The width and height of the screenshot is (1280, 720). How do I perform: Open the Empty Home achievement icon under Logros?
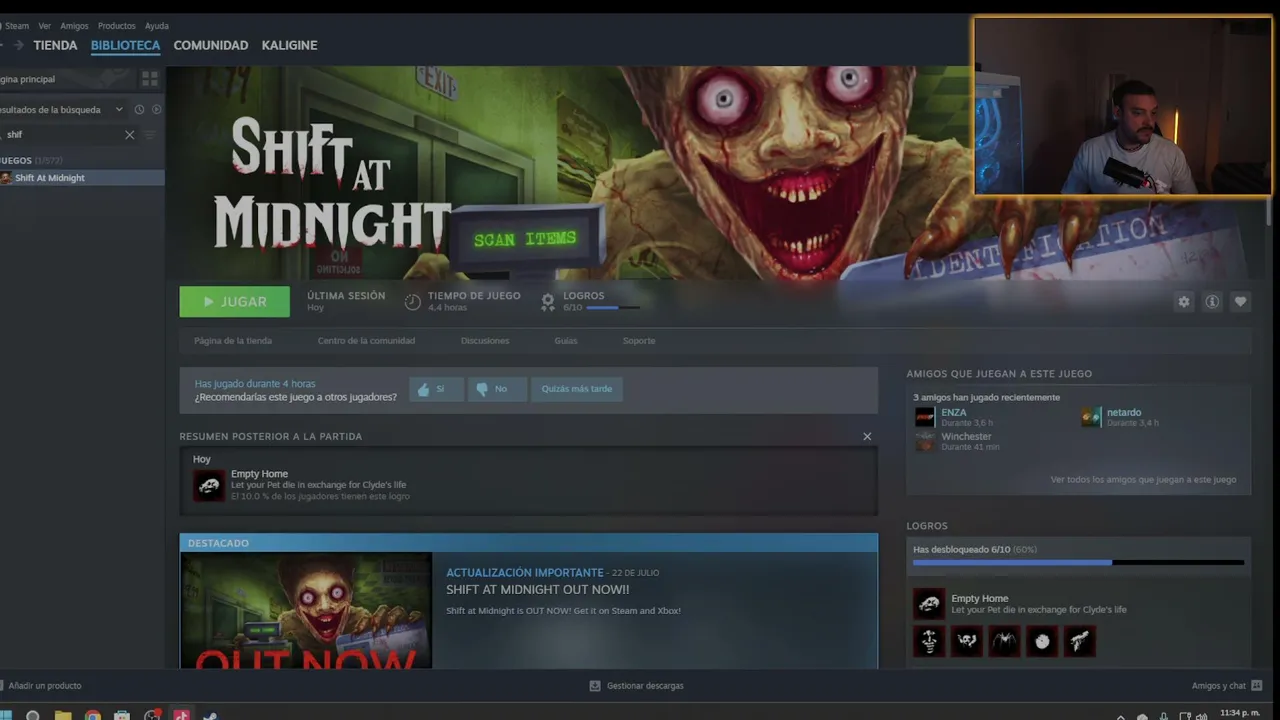point(929,603)
